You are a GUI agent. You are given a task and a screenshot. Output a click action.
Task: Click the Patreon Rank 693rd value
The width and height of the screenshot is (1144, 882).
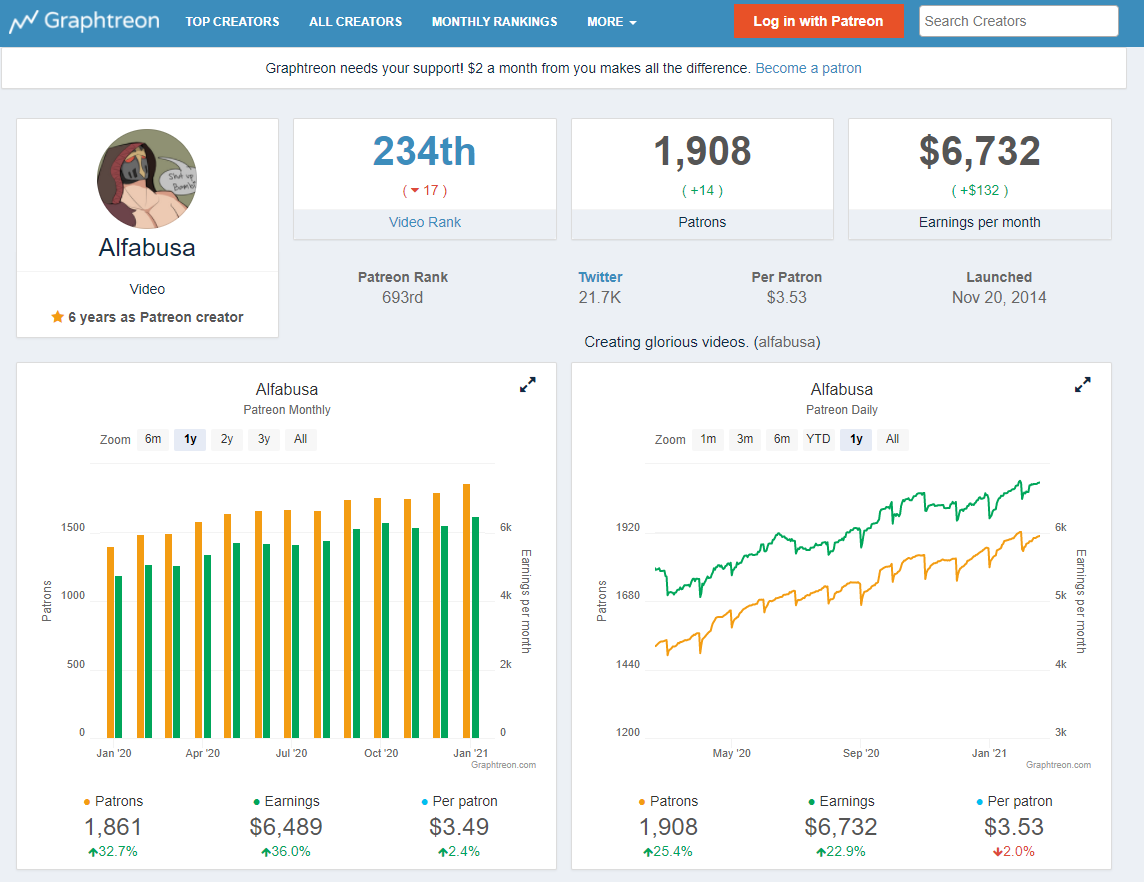[x=402, y=298]
